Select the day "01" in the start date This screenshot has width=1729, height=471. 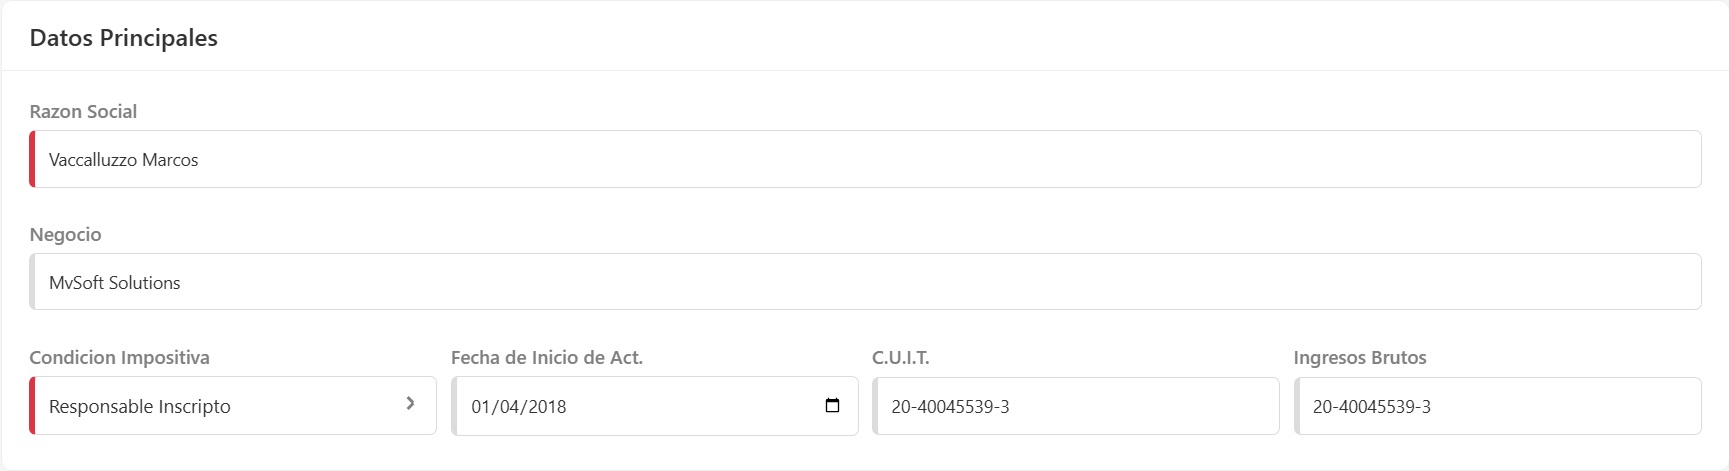coord(481,407)
